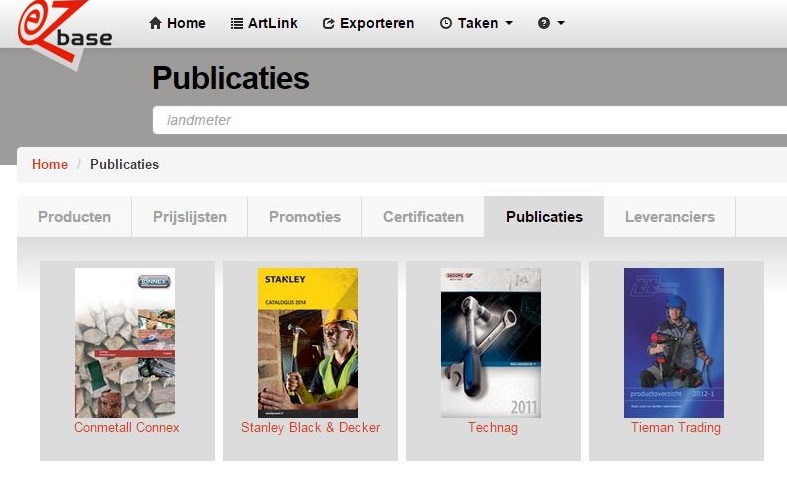787x485 pixels.
Task: Click the Home icon in navbar
Action: (155, 23)
